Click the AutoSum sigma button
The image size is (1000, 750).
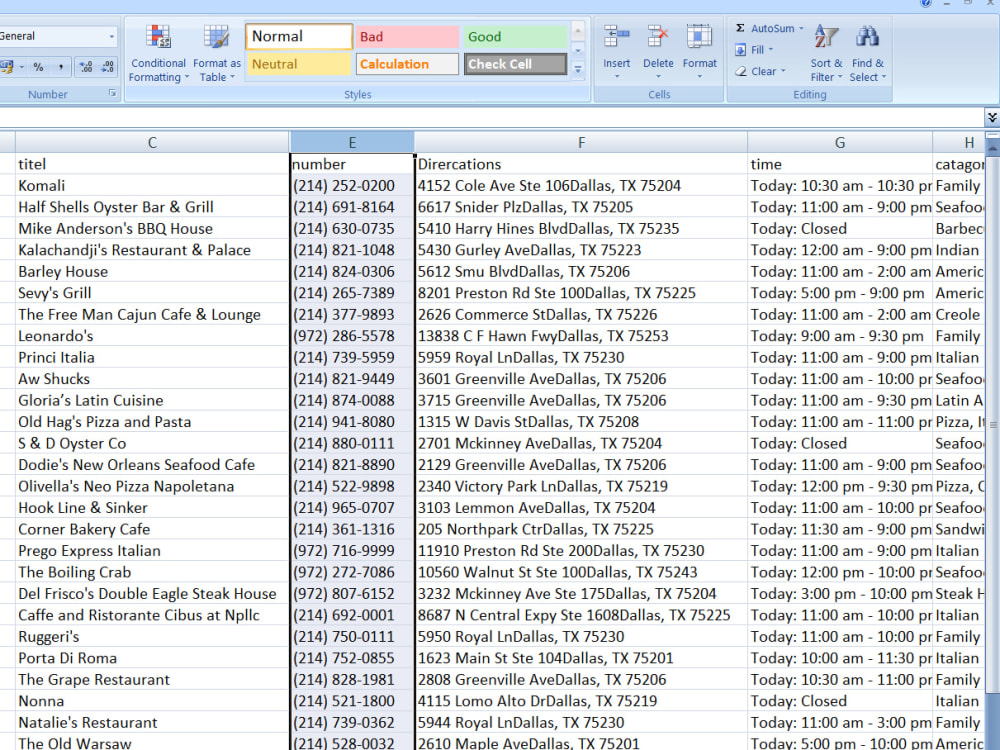point(763,28)
